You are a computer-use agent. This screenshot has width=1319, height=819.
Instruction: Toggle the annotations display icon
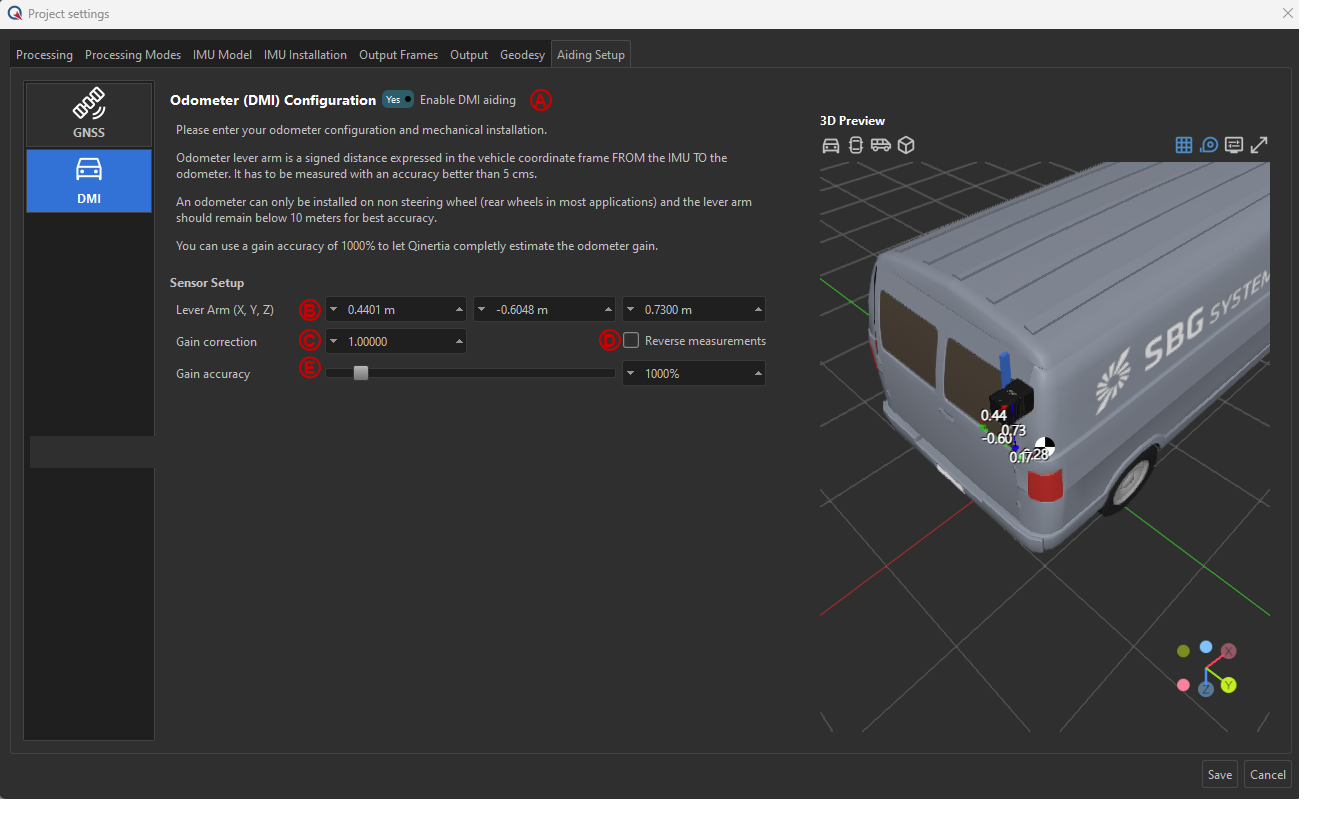tap(1234, 145)
